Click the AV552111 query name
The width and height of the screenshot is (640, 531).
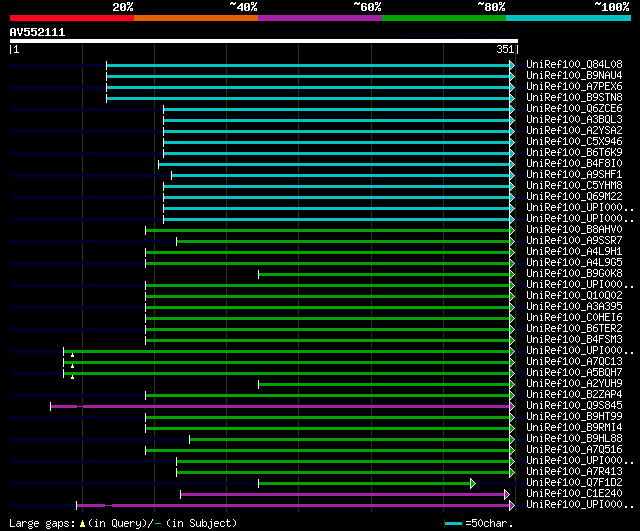pos(37,32)
